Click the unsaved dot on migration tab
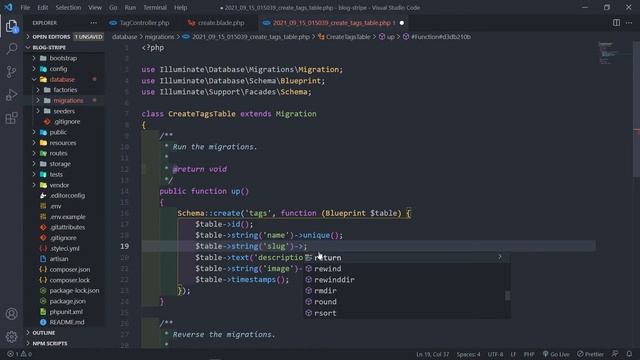The width and height of the screenshot is (640, 360). pyautogui.click(x=402, y=23)
